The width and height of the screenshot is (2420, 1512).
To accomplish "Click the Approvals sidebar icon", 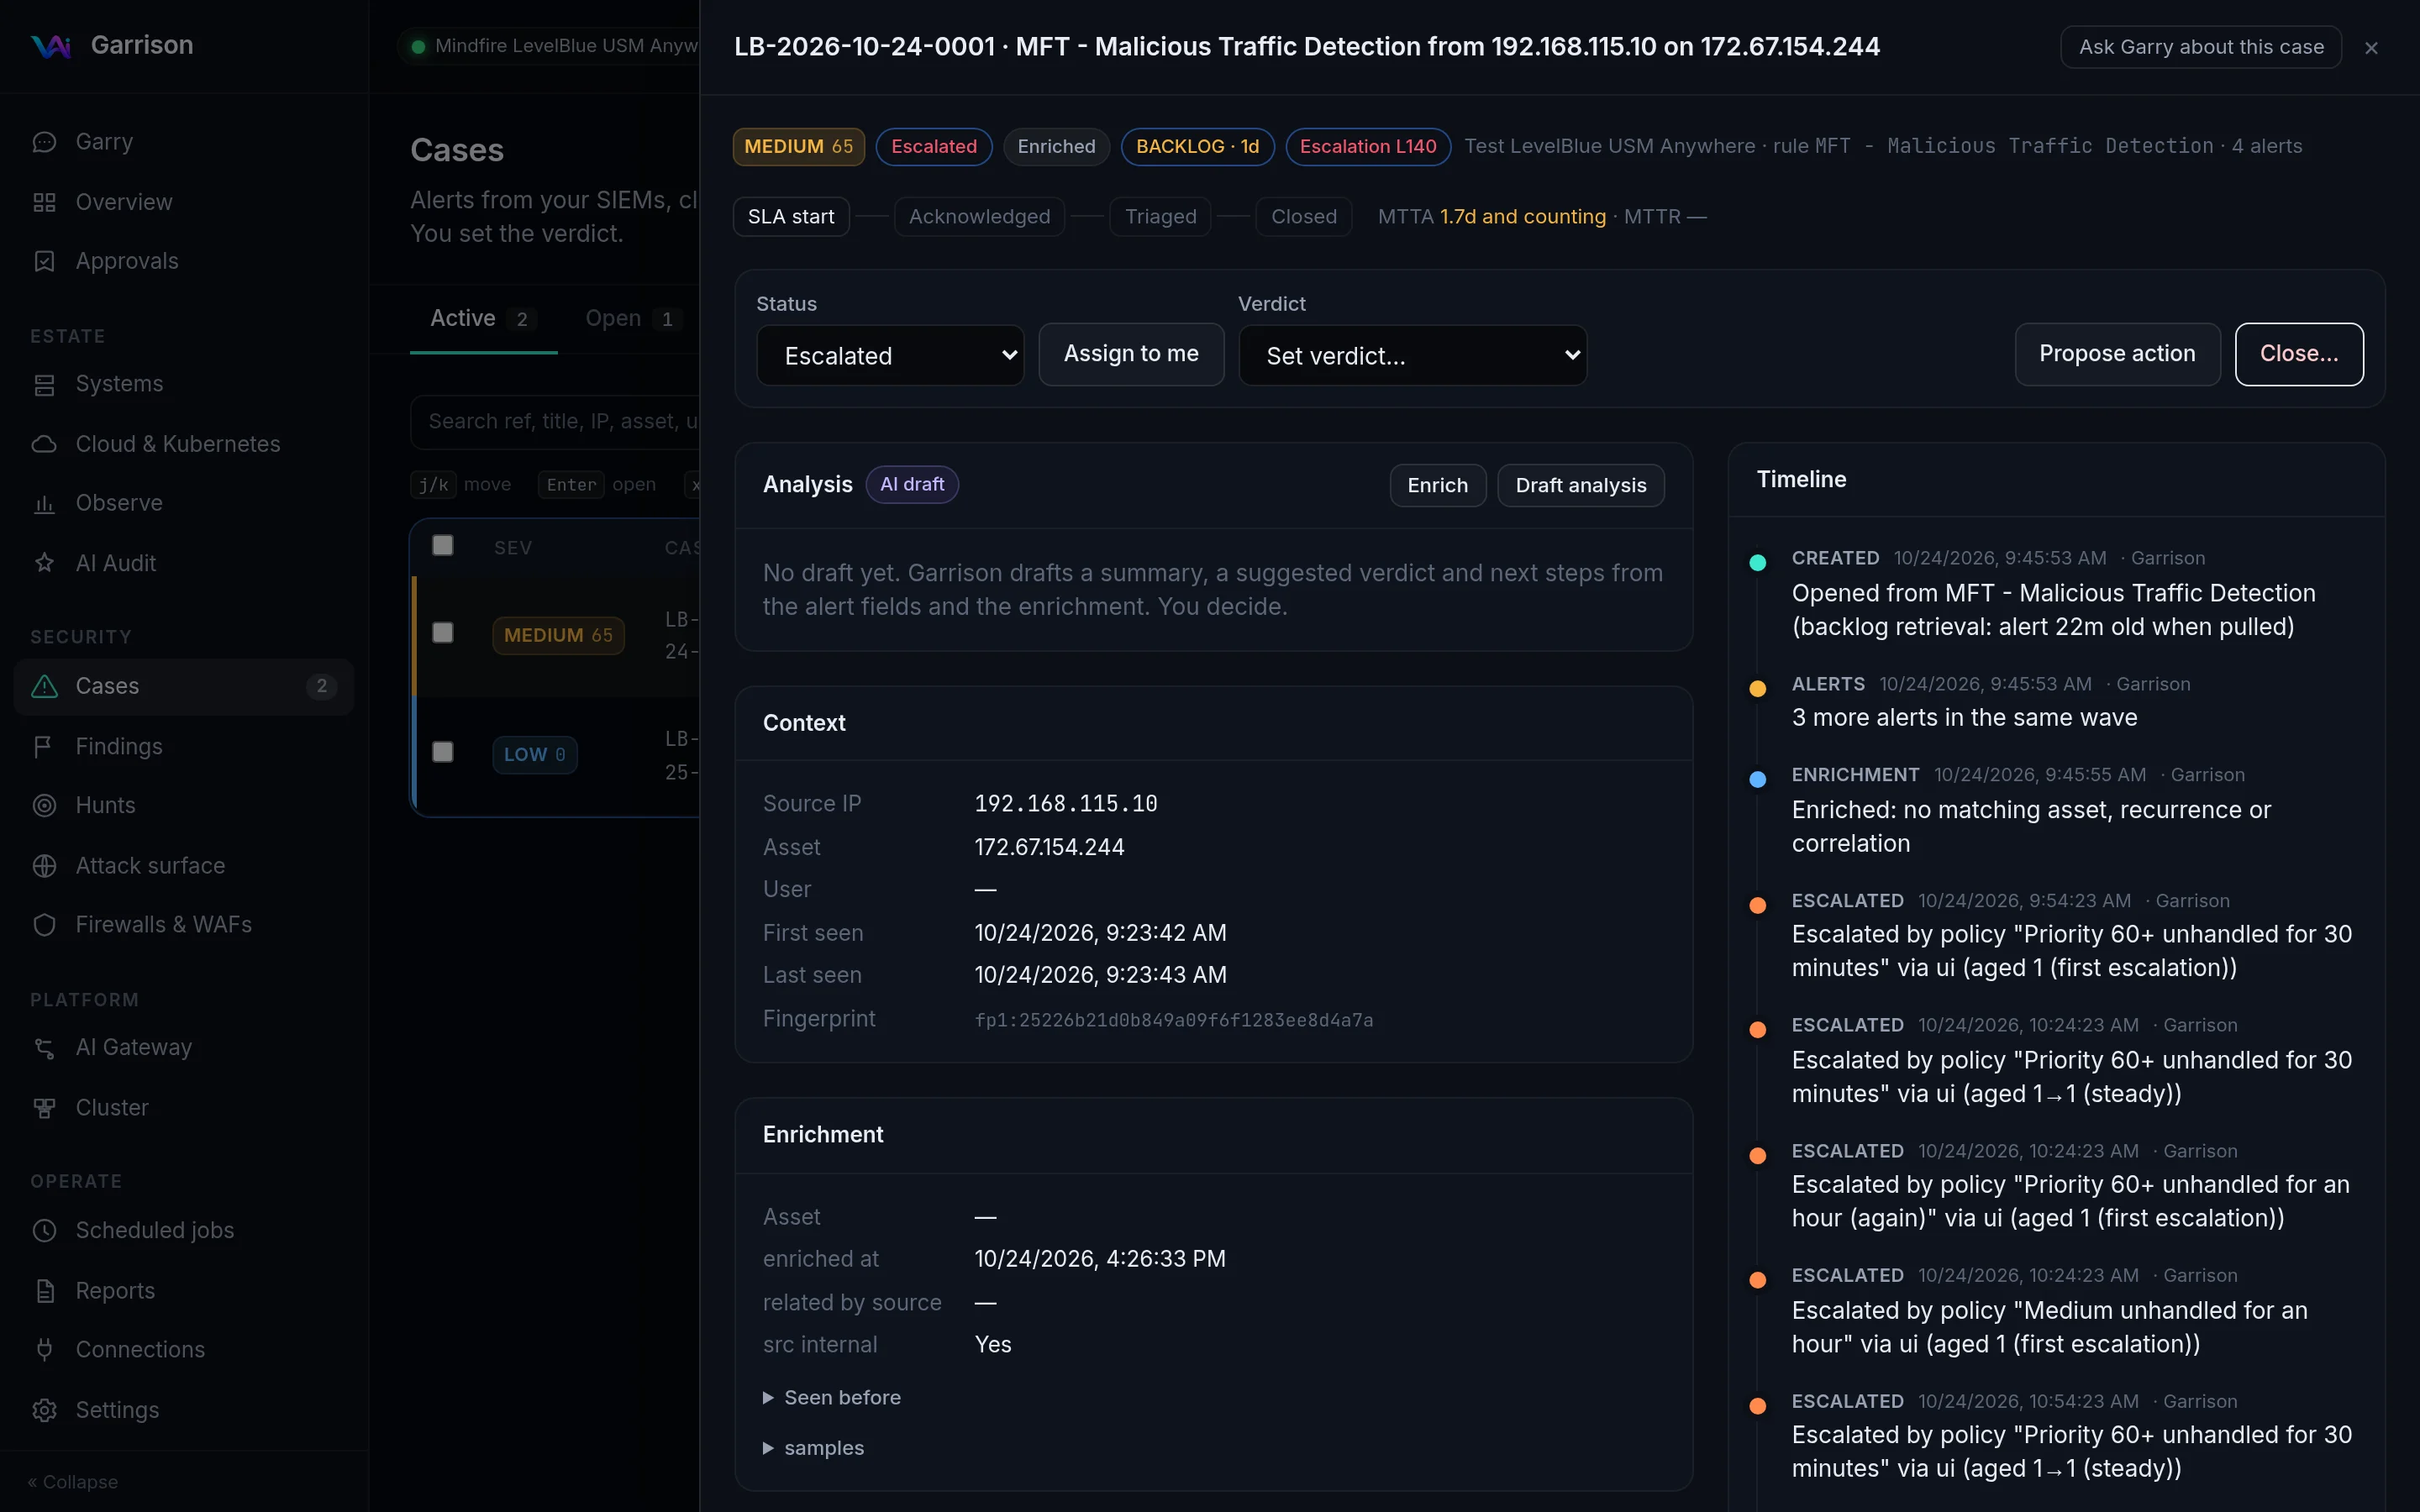I will point(44,261).
